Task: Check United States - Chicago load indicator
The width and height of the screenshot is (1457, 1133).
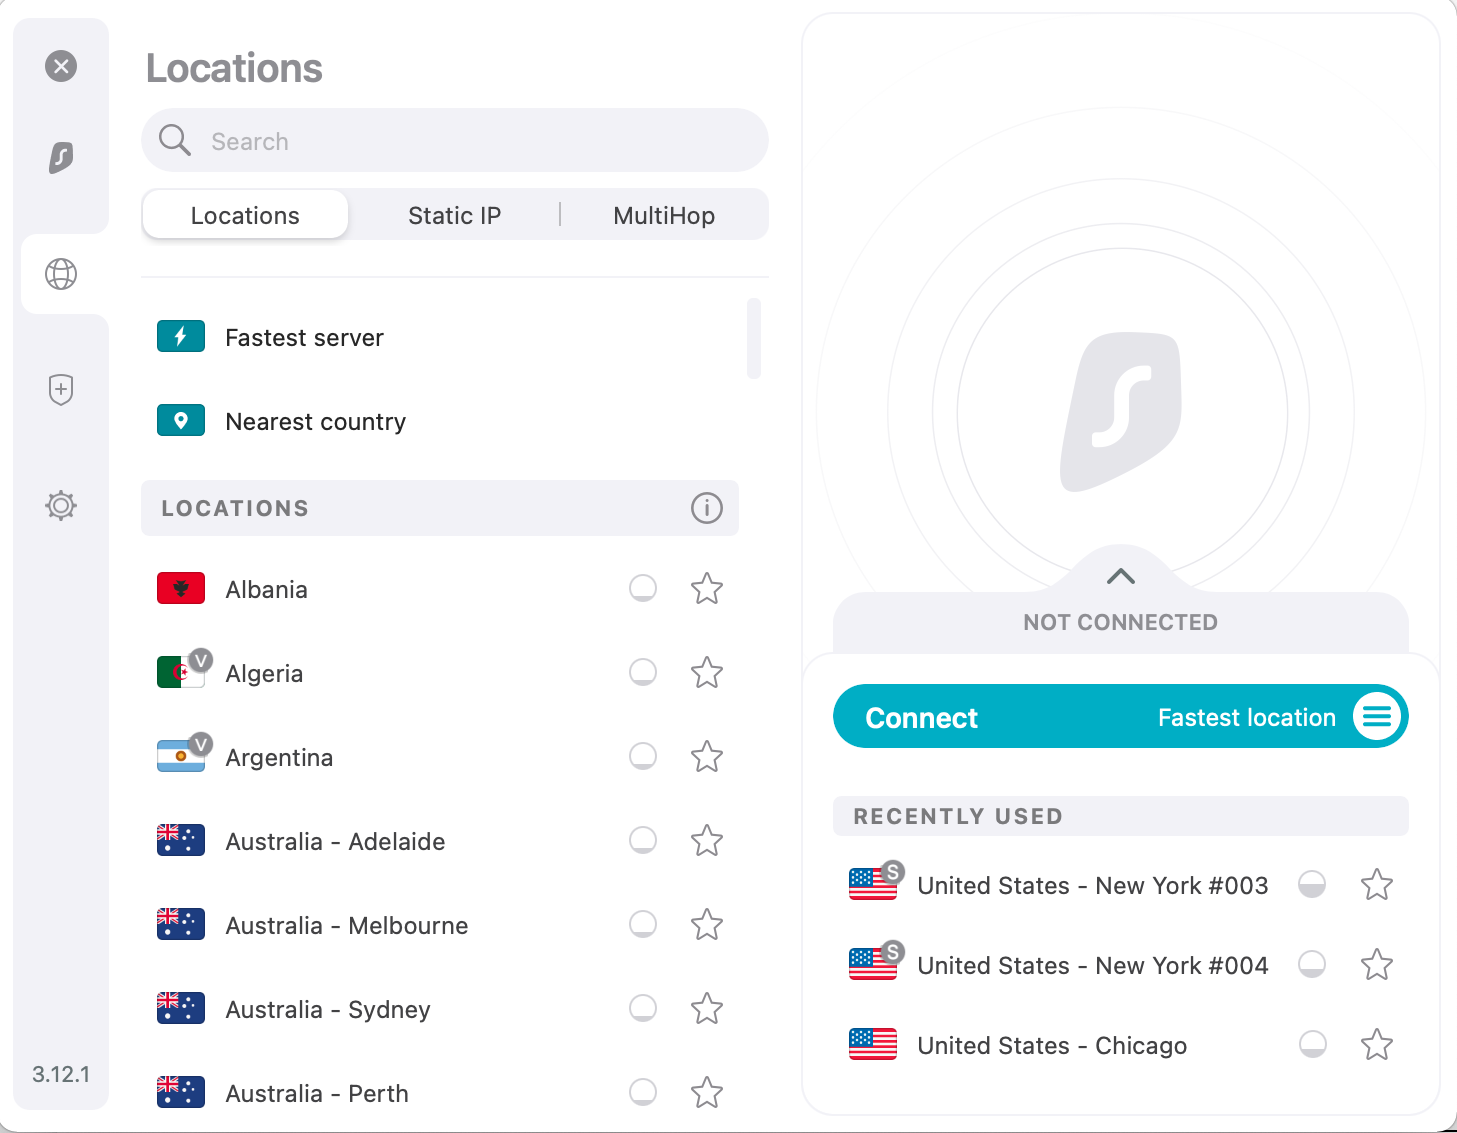Action: click(1311, 1044)
